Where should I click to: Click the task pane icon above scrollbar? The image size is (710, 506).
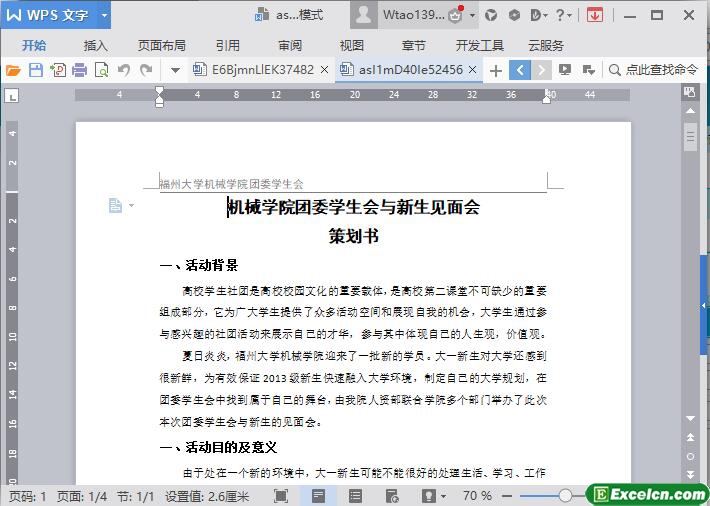coord(690,92)
